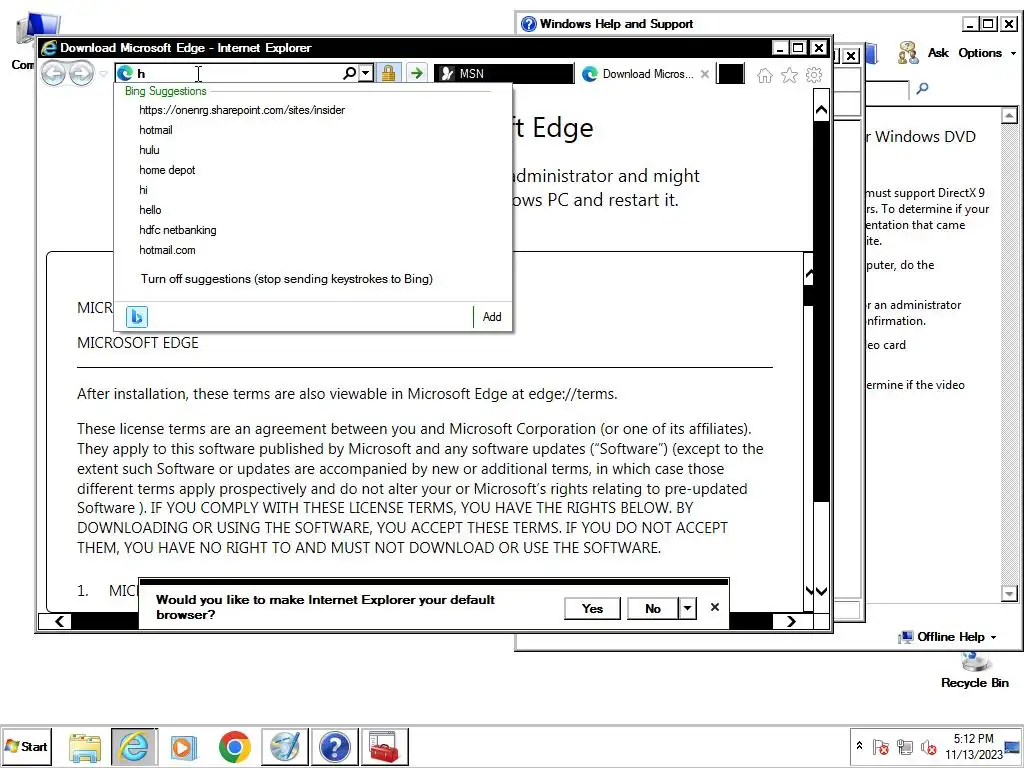This screenshot has width=1024, height=768.
Task: Click the search magnifier in the address bar
Action: click(349, 73)
